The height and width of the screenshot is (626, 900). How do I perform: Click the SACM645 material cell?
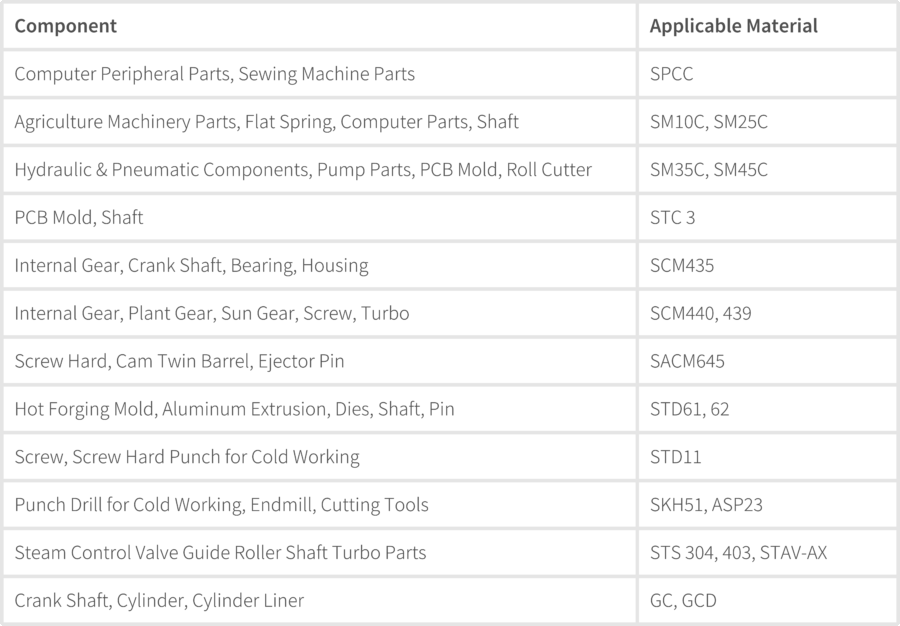click(767, 361)
